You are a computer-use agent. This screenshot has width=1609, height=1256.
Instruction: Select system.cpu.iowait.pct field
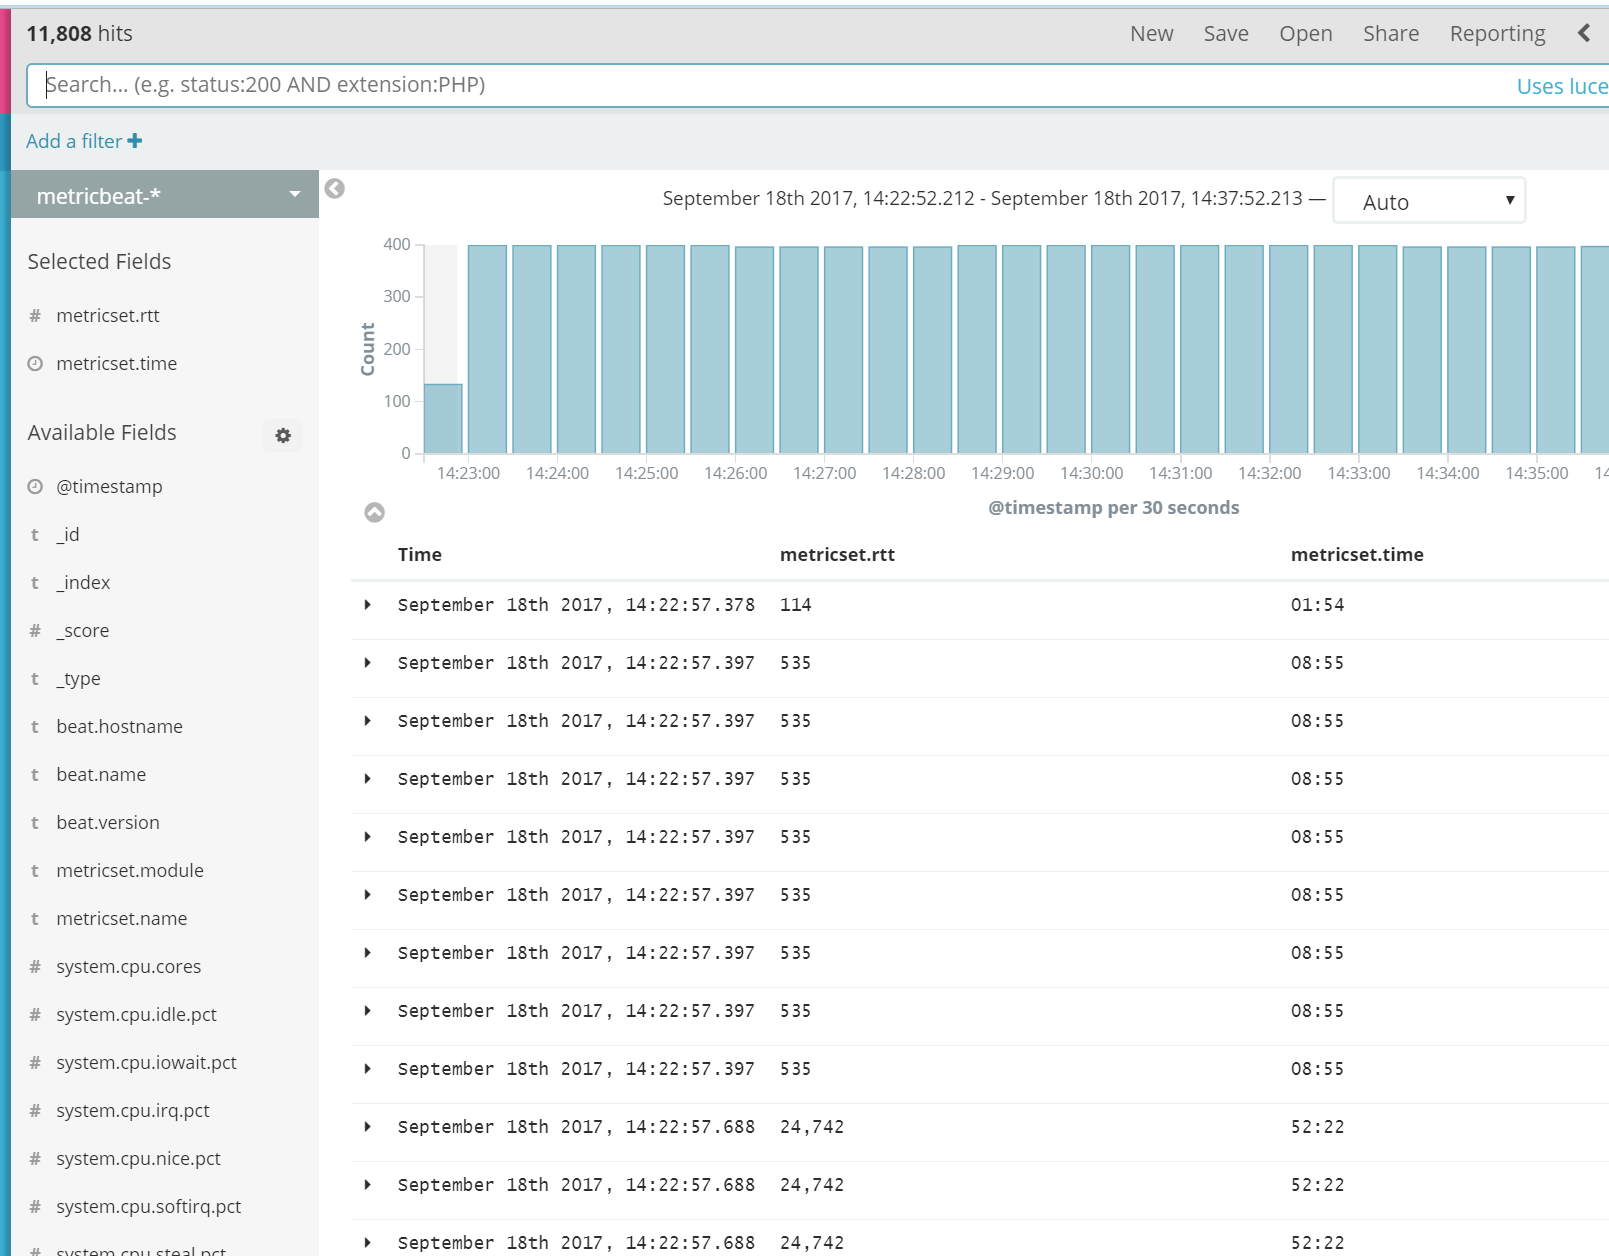coord(146,1063)
